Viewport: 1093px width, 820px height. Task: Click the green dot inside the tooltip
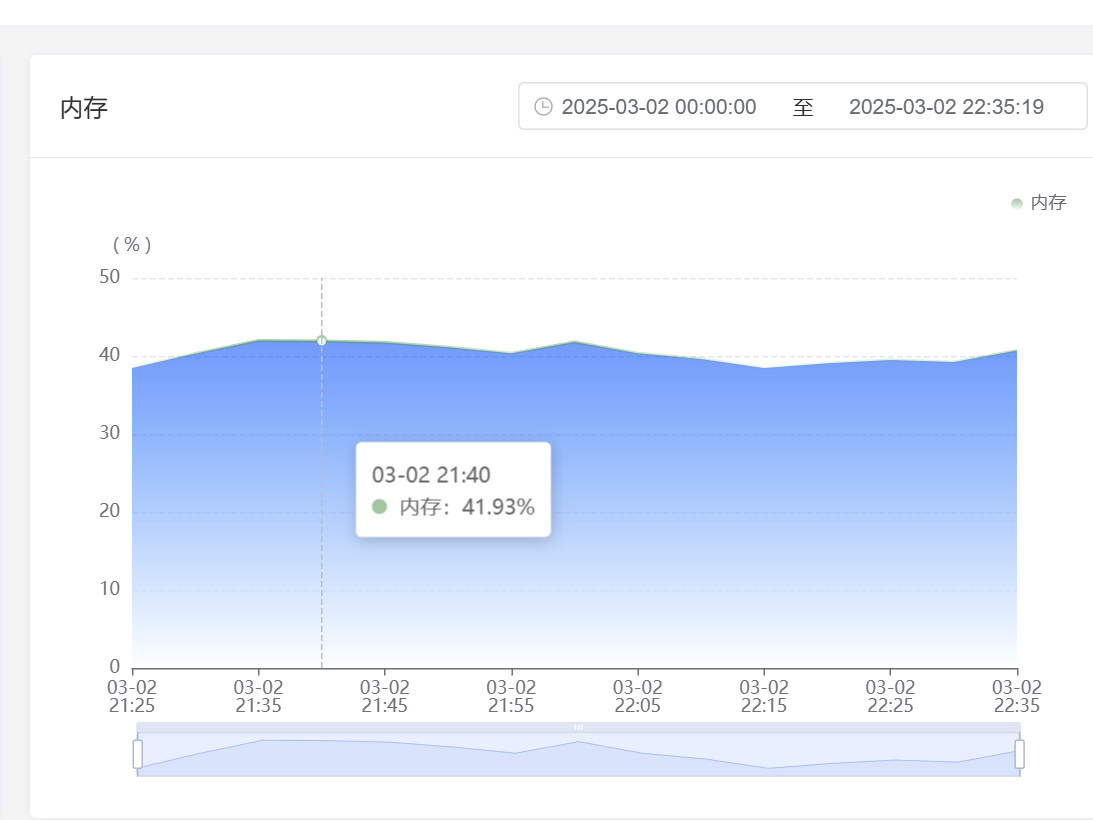[x=379, y=507]
